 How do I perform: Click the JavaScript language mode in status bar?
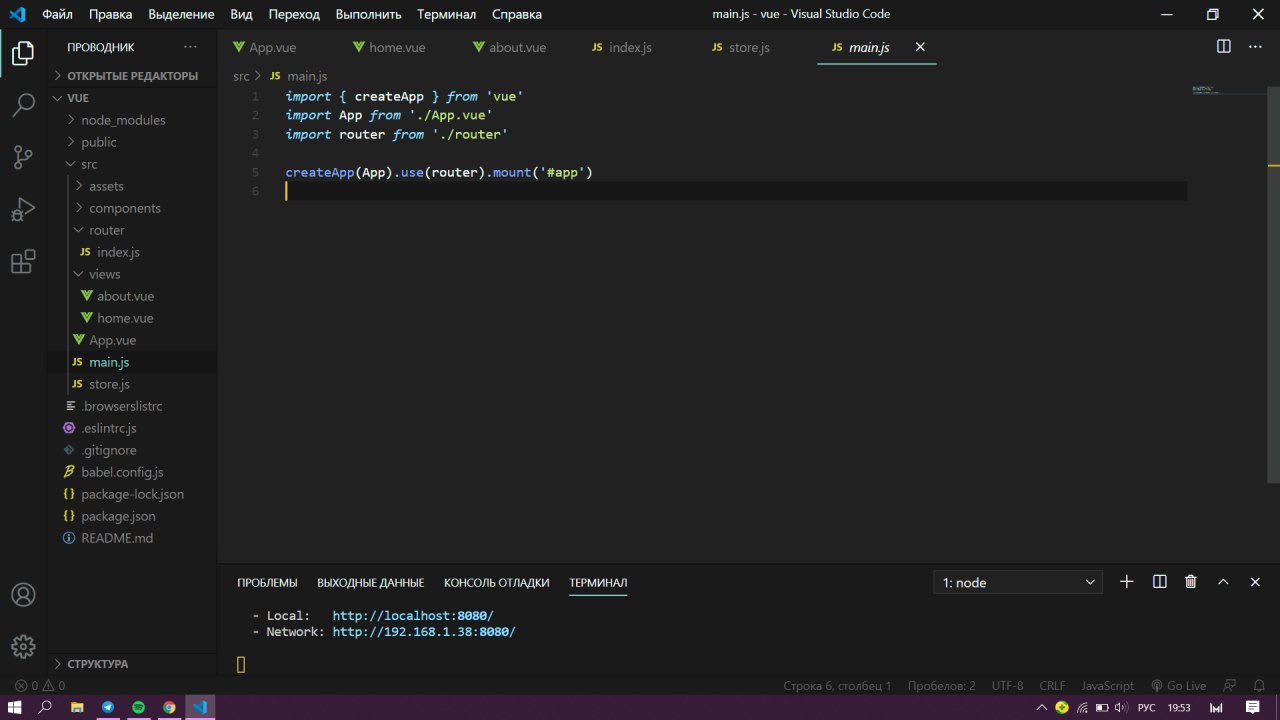(1107, 686)
